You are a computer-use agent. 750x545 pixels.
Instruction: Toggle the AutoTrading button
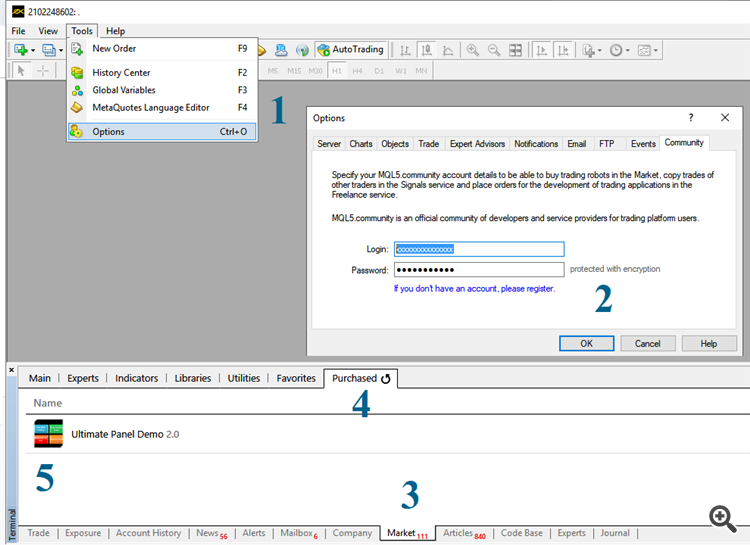351,50
